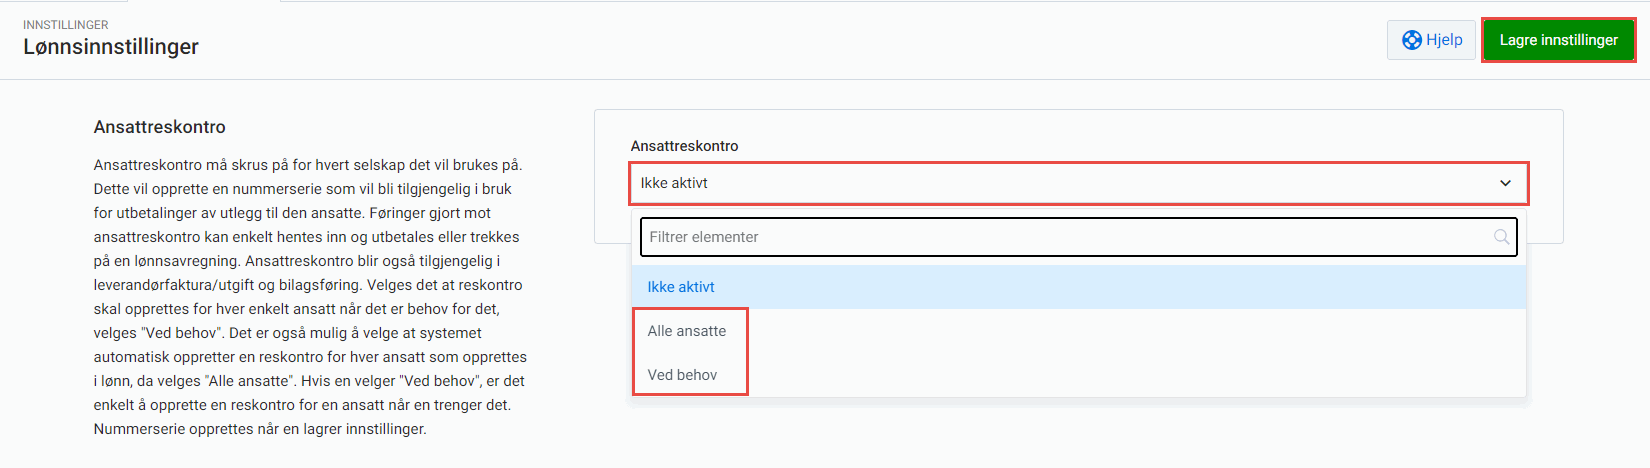Click the Lønnsinnstillinger page title
Screen dimensions: 1650x468
(x=111, y=47)
